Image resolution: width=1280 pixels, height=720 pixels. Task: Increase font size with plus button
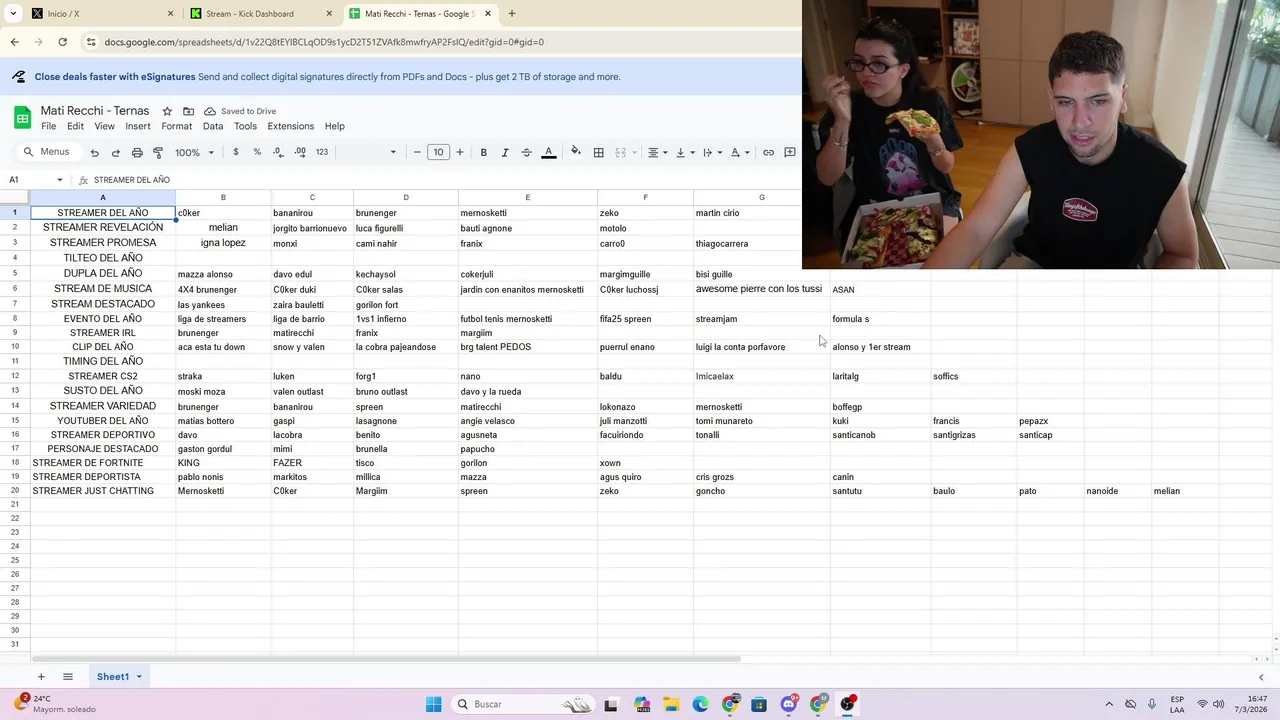coord(460,152)
